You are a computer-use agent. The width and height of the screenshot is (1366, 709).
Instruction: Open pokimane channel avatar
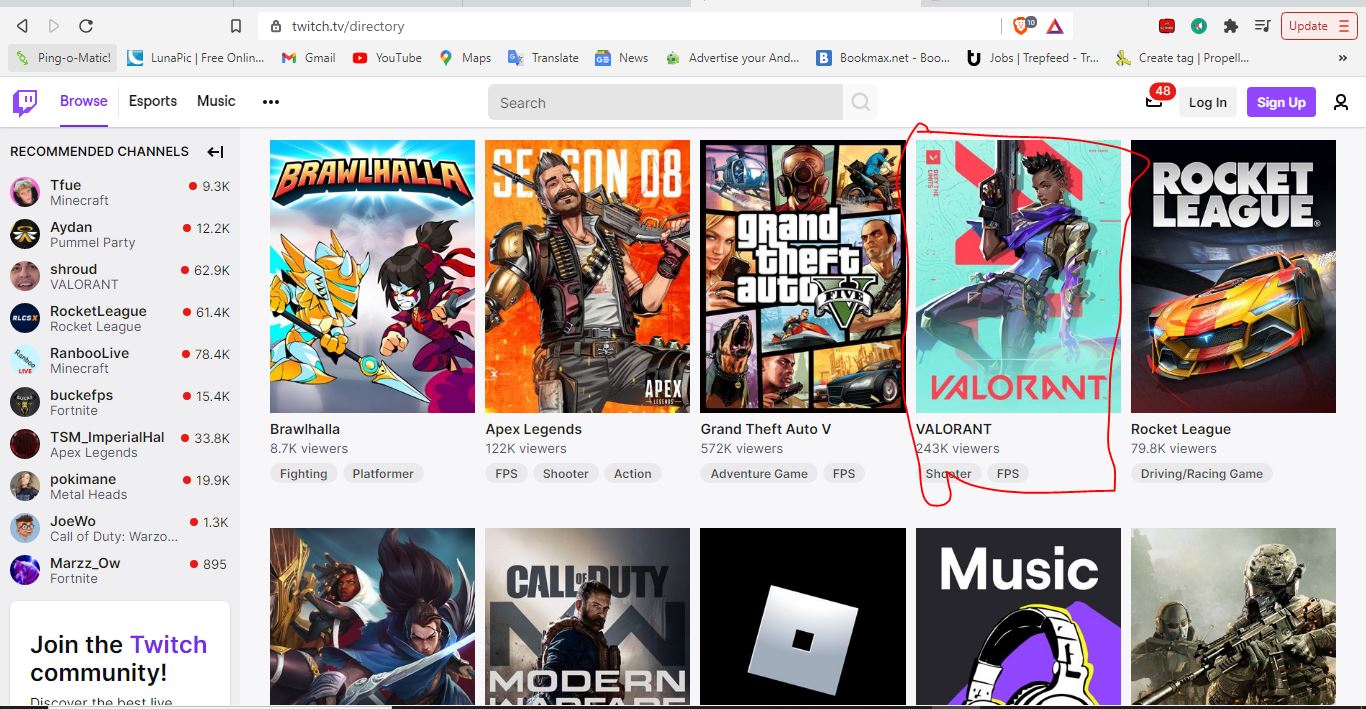pyautogui.click(x=25, y=486)
